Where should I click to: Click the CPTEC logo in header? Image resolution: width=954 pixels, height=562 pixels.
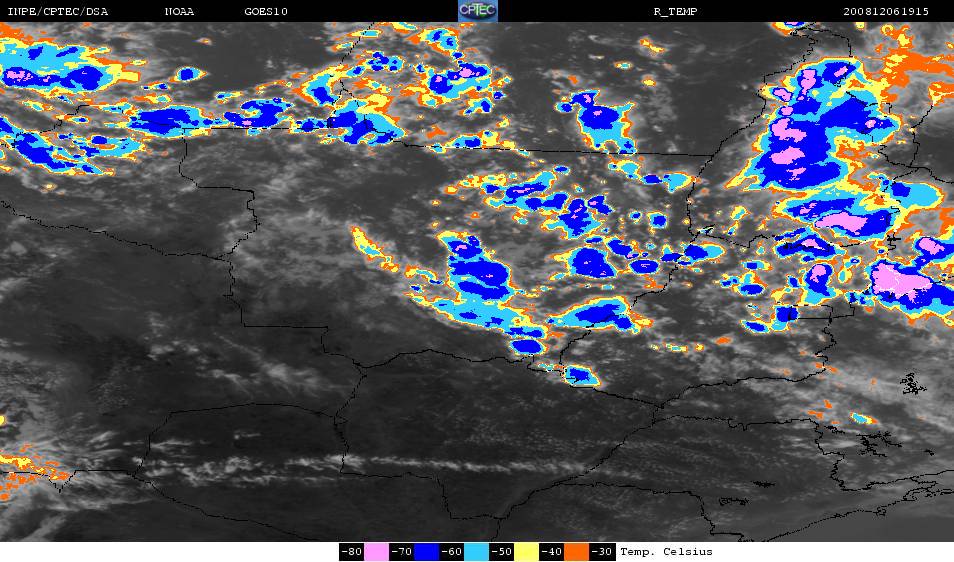click(x=478, y=11)
